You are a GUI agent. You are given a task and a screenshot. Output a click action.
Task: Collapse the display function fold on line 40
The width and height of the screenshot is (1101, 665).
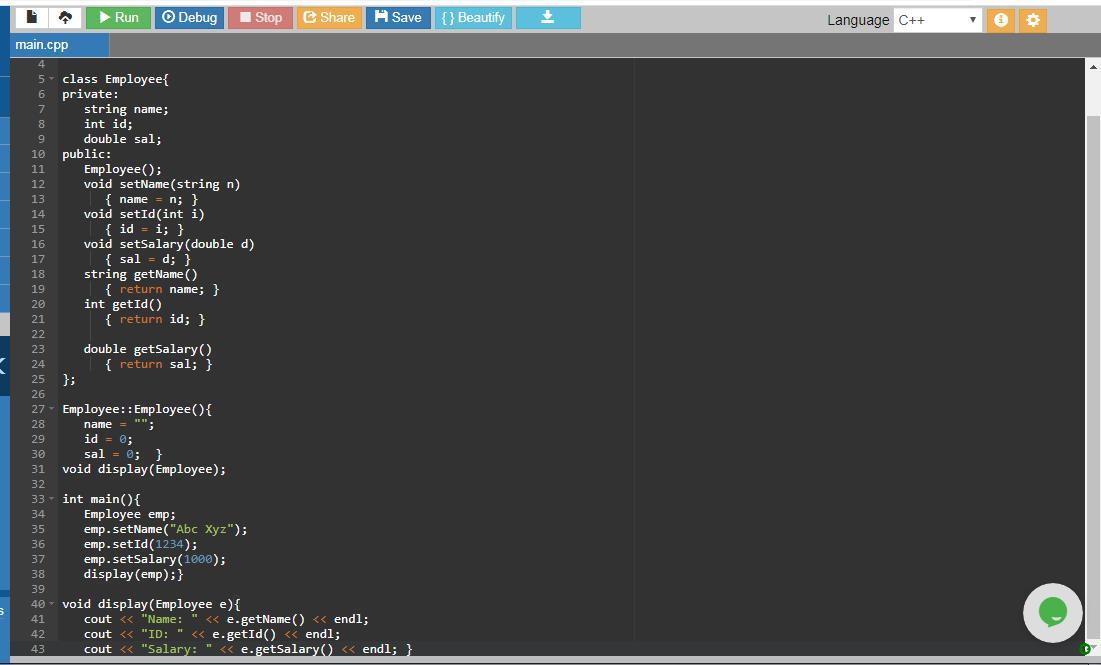51,604
